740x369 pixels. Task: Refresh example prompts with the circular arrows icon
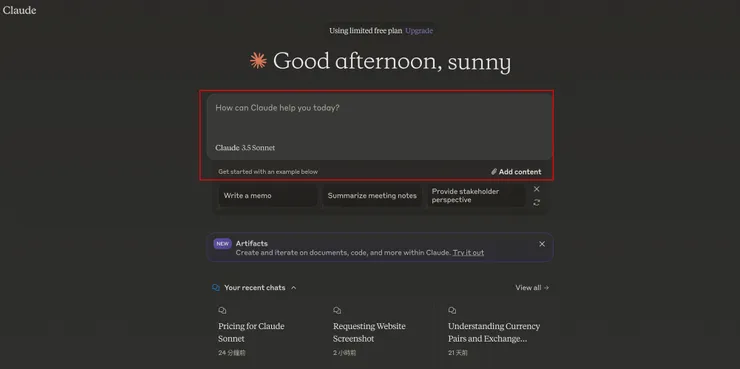pos(537,202)
